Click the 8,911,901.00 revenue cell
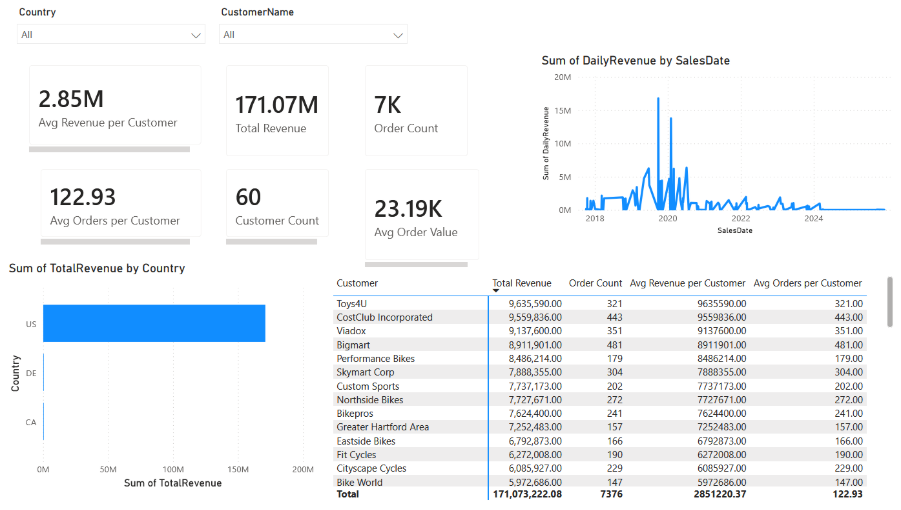The height and width of the screenshot is (510, 901). coord(535,345)
